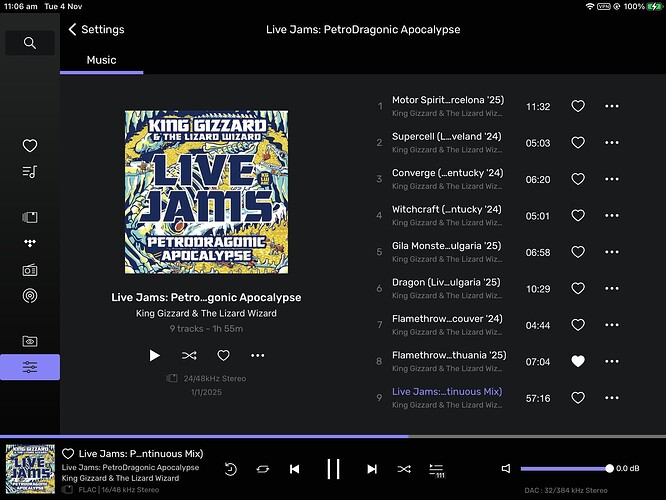Open Favorites heart in the left sidebar

click(30, 146)
